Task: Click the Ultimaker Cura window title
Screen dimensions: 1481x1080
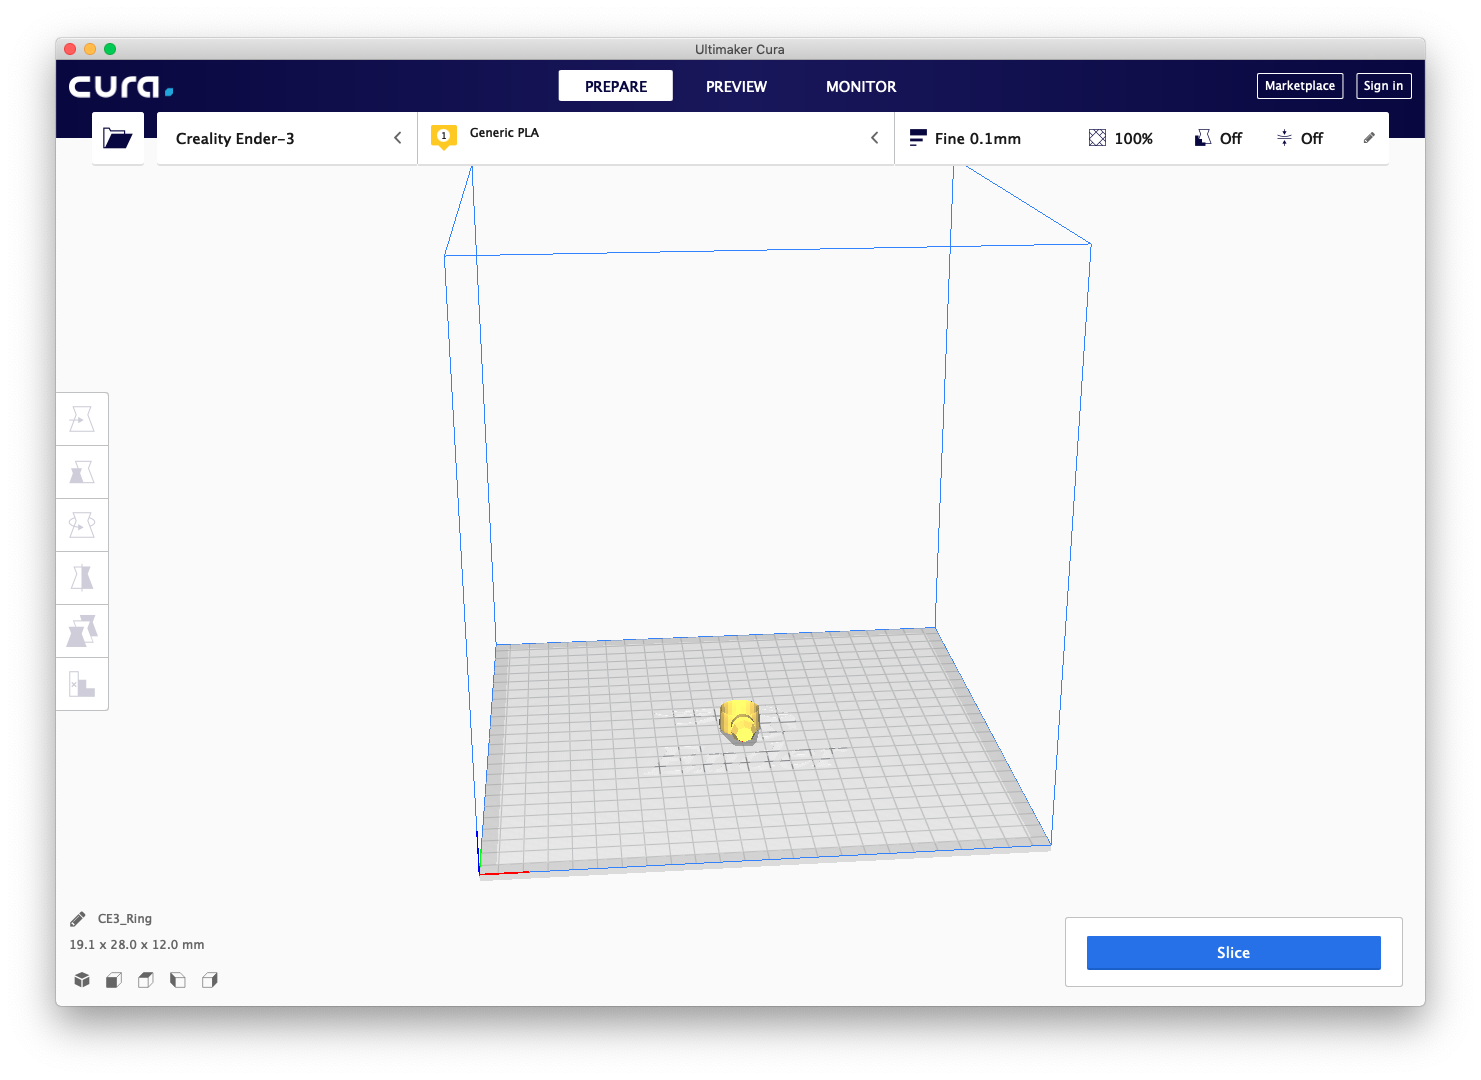Action: [740, 49]
